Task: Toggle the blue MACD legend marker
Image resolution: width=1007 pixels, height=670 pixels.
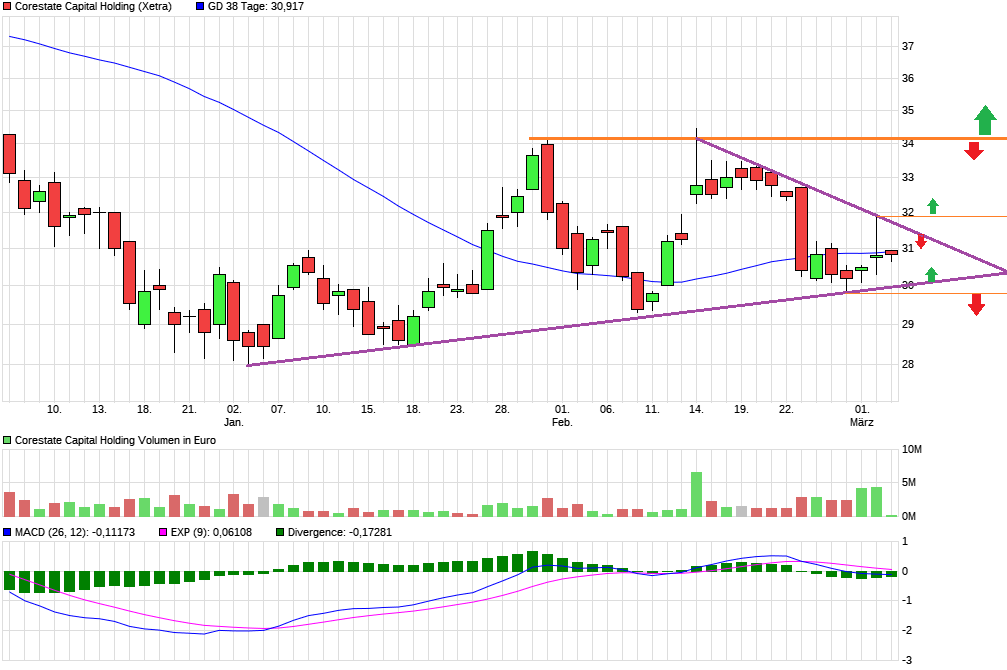Action: (9, 531)
